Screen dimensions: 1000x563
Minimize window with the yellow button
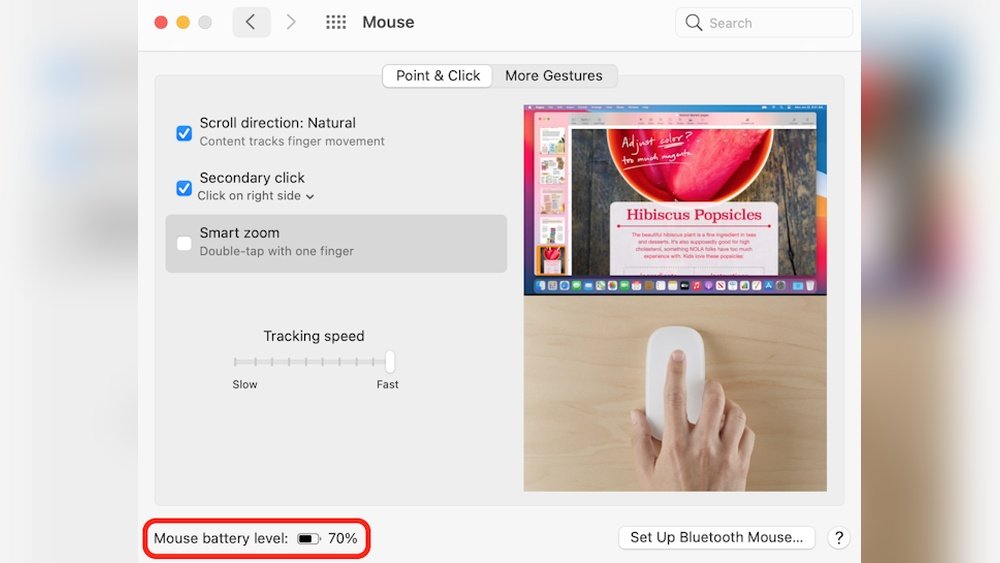[x=183, y=22]
